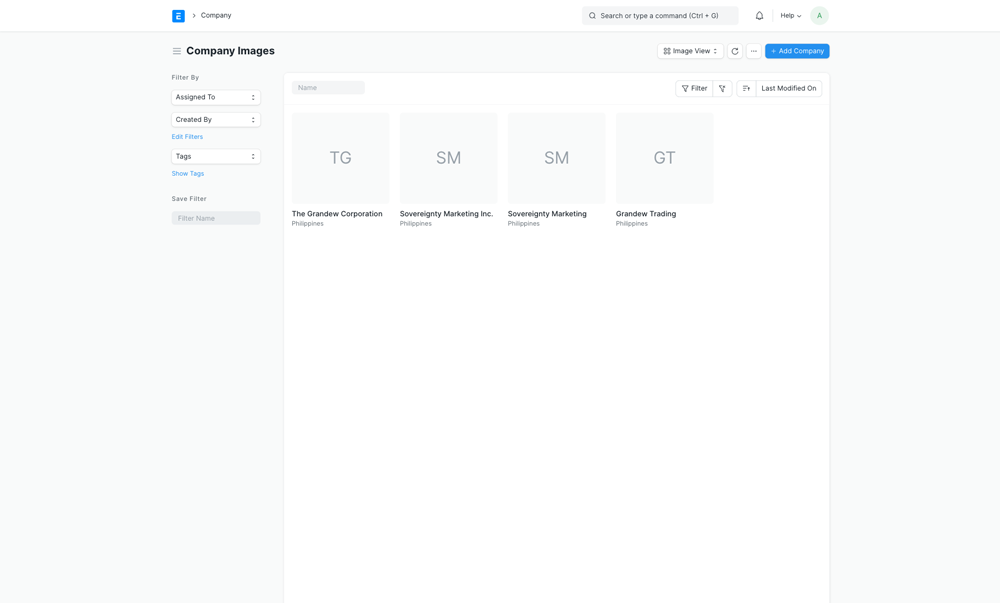Open the three-dot more options menu
Viewport: 1000px width, 603px height.
(x=754, y=51)
